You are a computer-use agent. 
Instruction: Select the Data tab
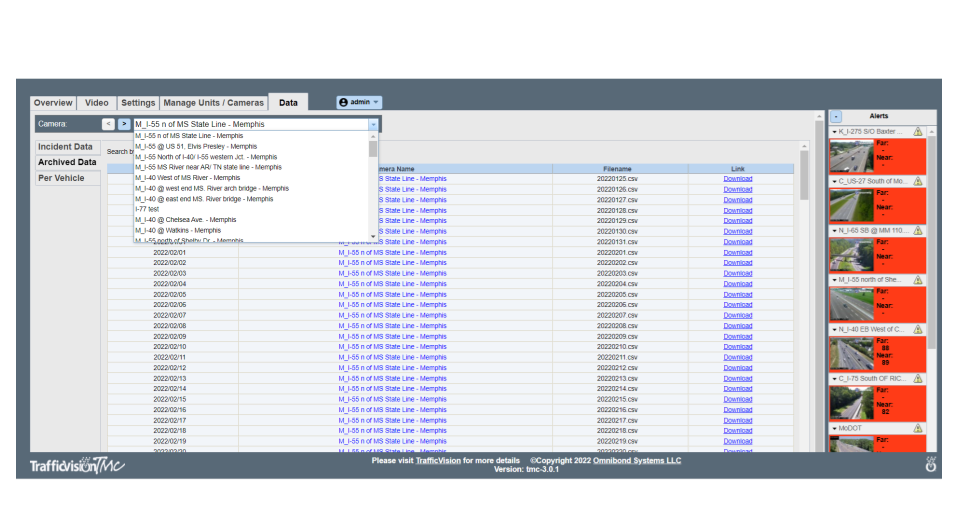click(x=288, y=103)
